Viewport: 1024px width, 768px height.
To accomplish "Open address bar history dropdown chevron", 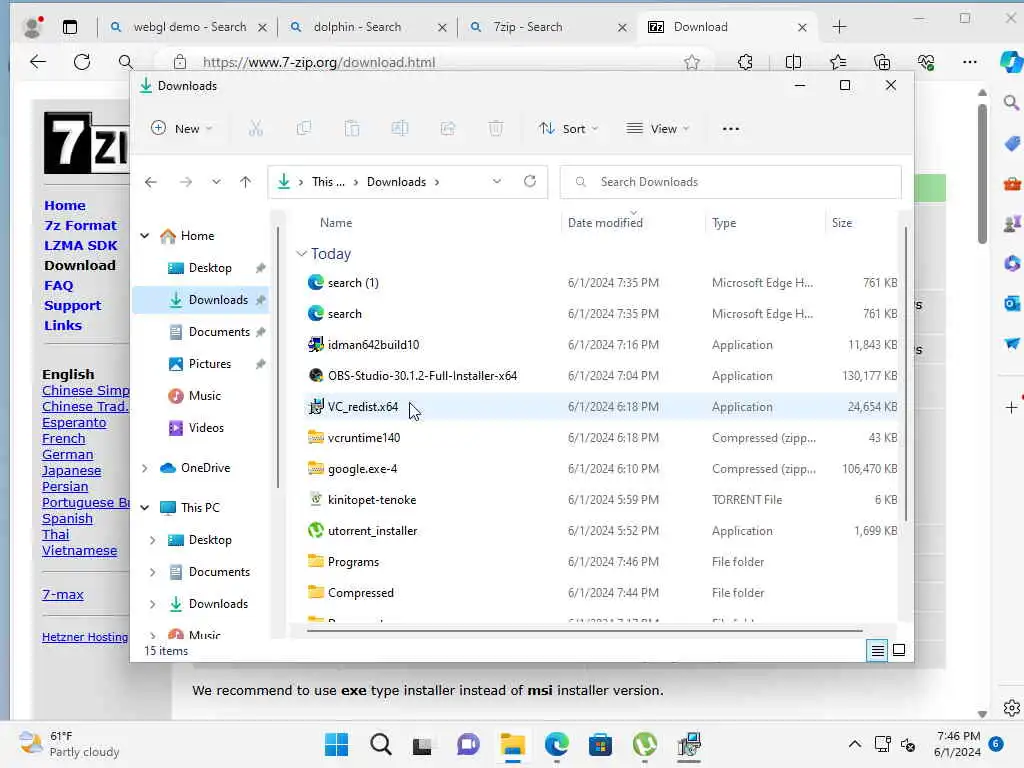I will click(x=497, y=182).
